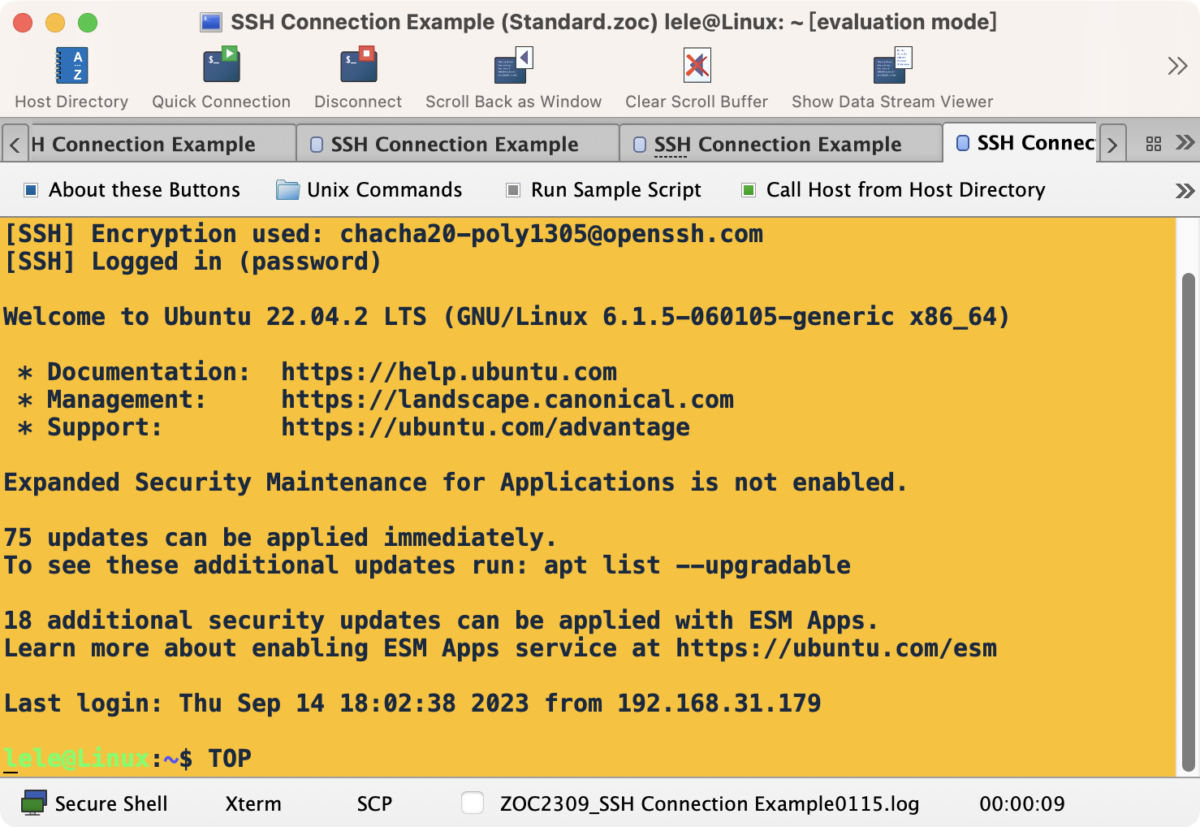Screen dimensions: 1200x827
Task: Show the Data Stream Viewer
Action: coord(892,78)
